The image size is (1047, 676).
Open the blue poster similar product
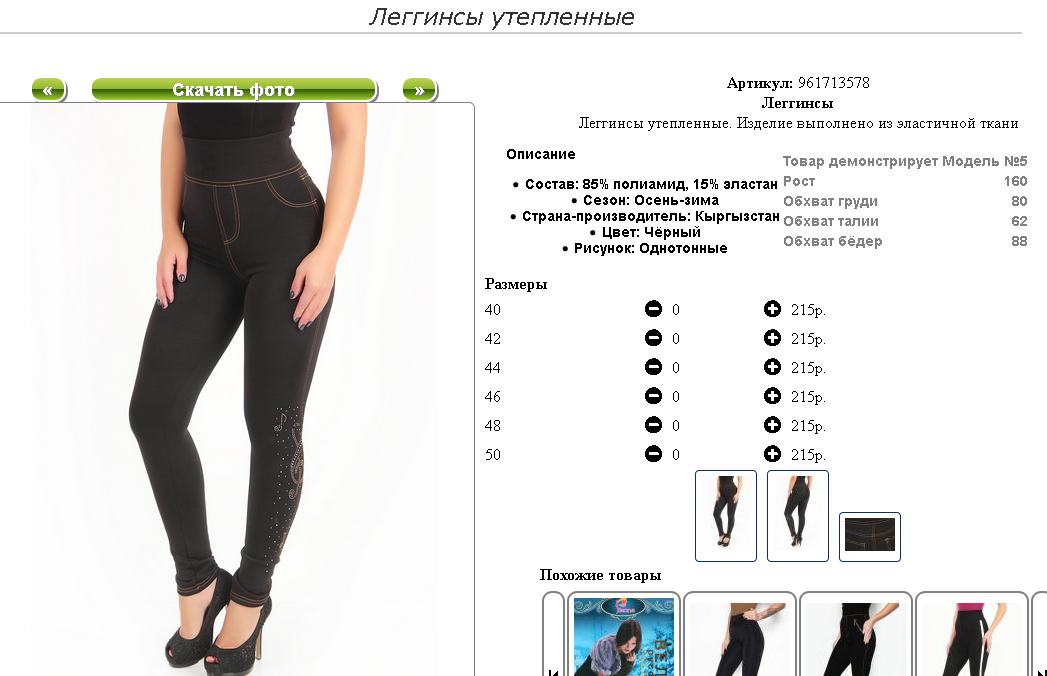click(x=624, y=636)
